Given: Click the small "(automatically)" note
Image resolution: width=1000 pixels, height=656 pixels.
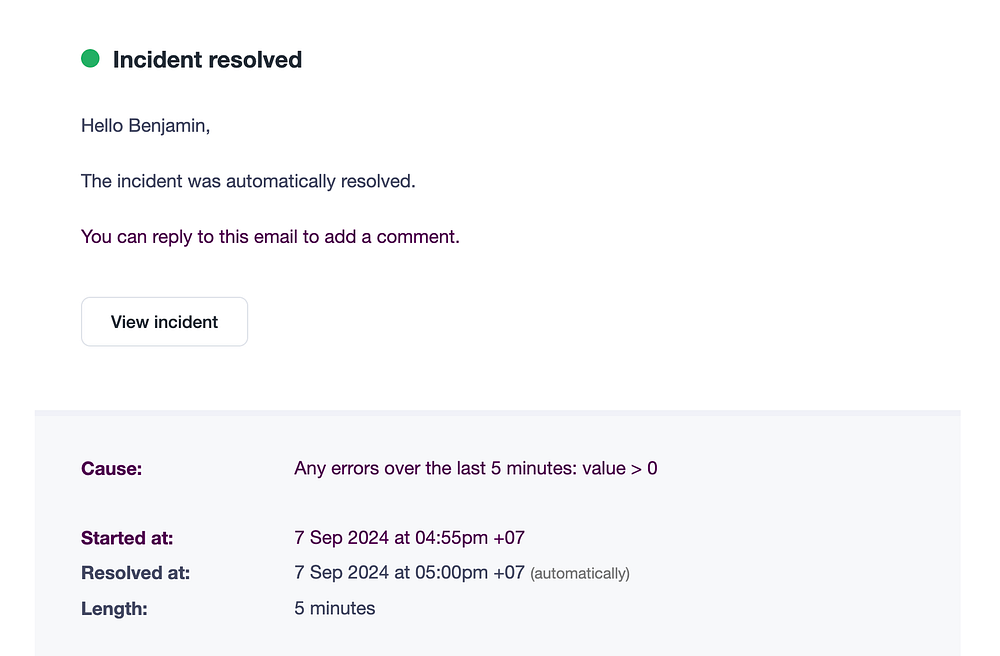Looking at the screenshot, I should click(580, 574).
